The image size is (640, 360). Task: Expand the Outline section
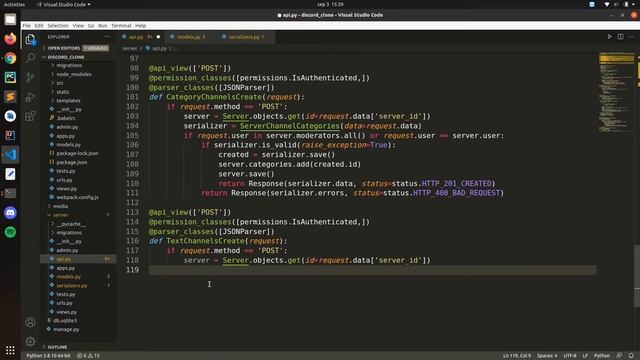point(57,347)
